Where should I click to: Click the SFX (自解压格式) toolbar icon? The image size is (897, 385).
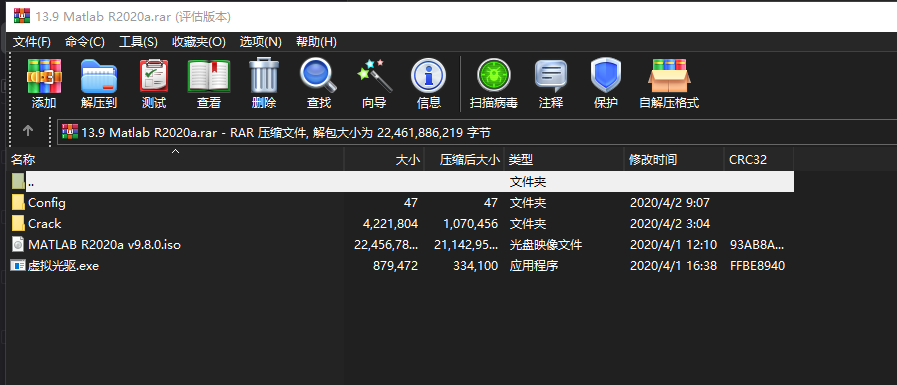coord(669,76)
